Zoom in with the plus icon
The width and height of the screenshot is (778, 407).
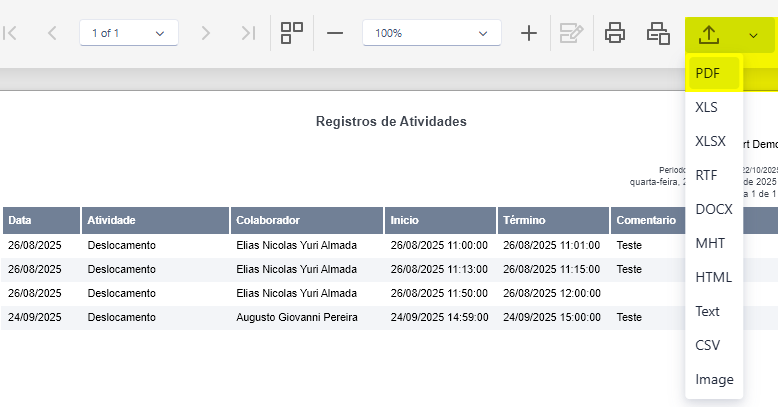click(529, 33)
